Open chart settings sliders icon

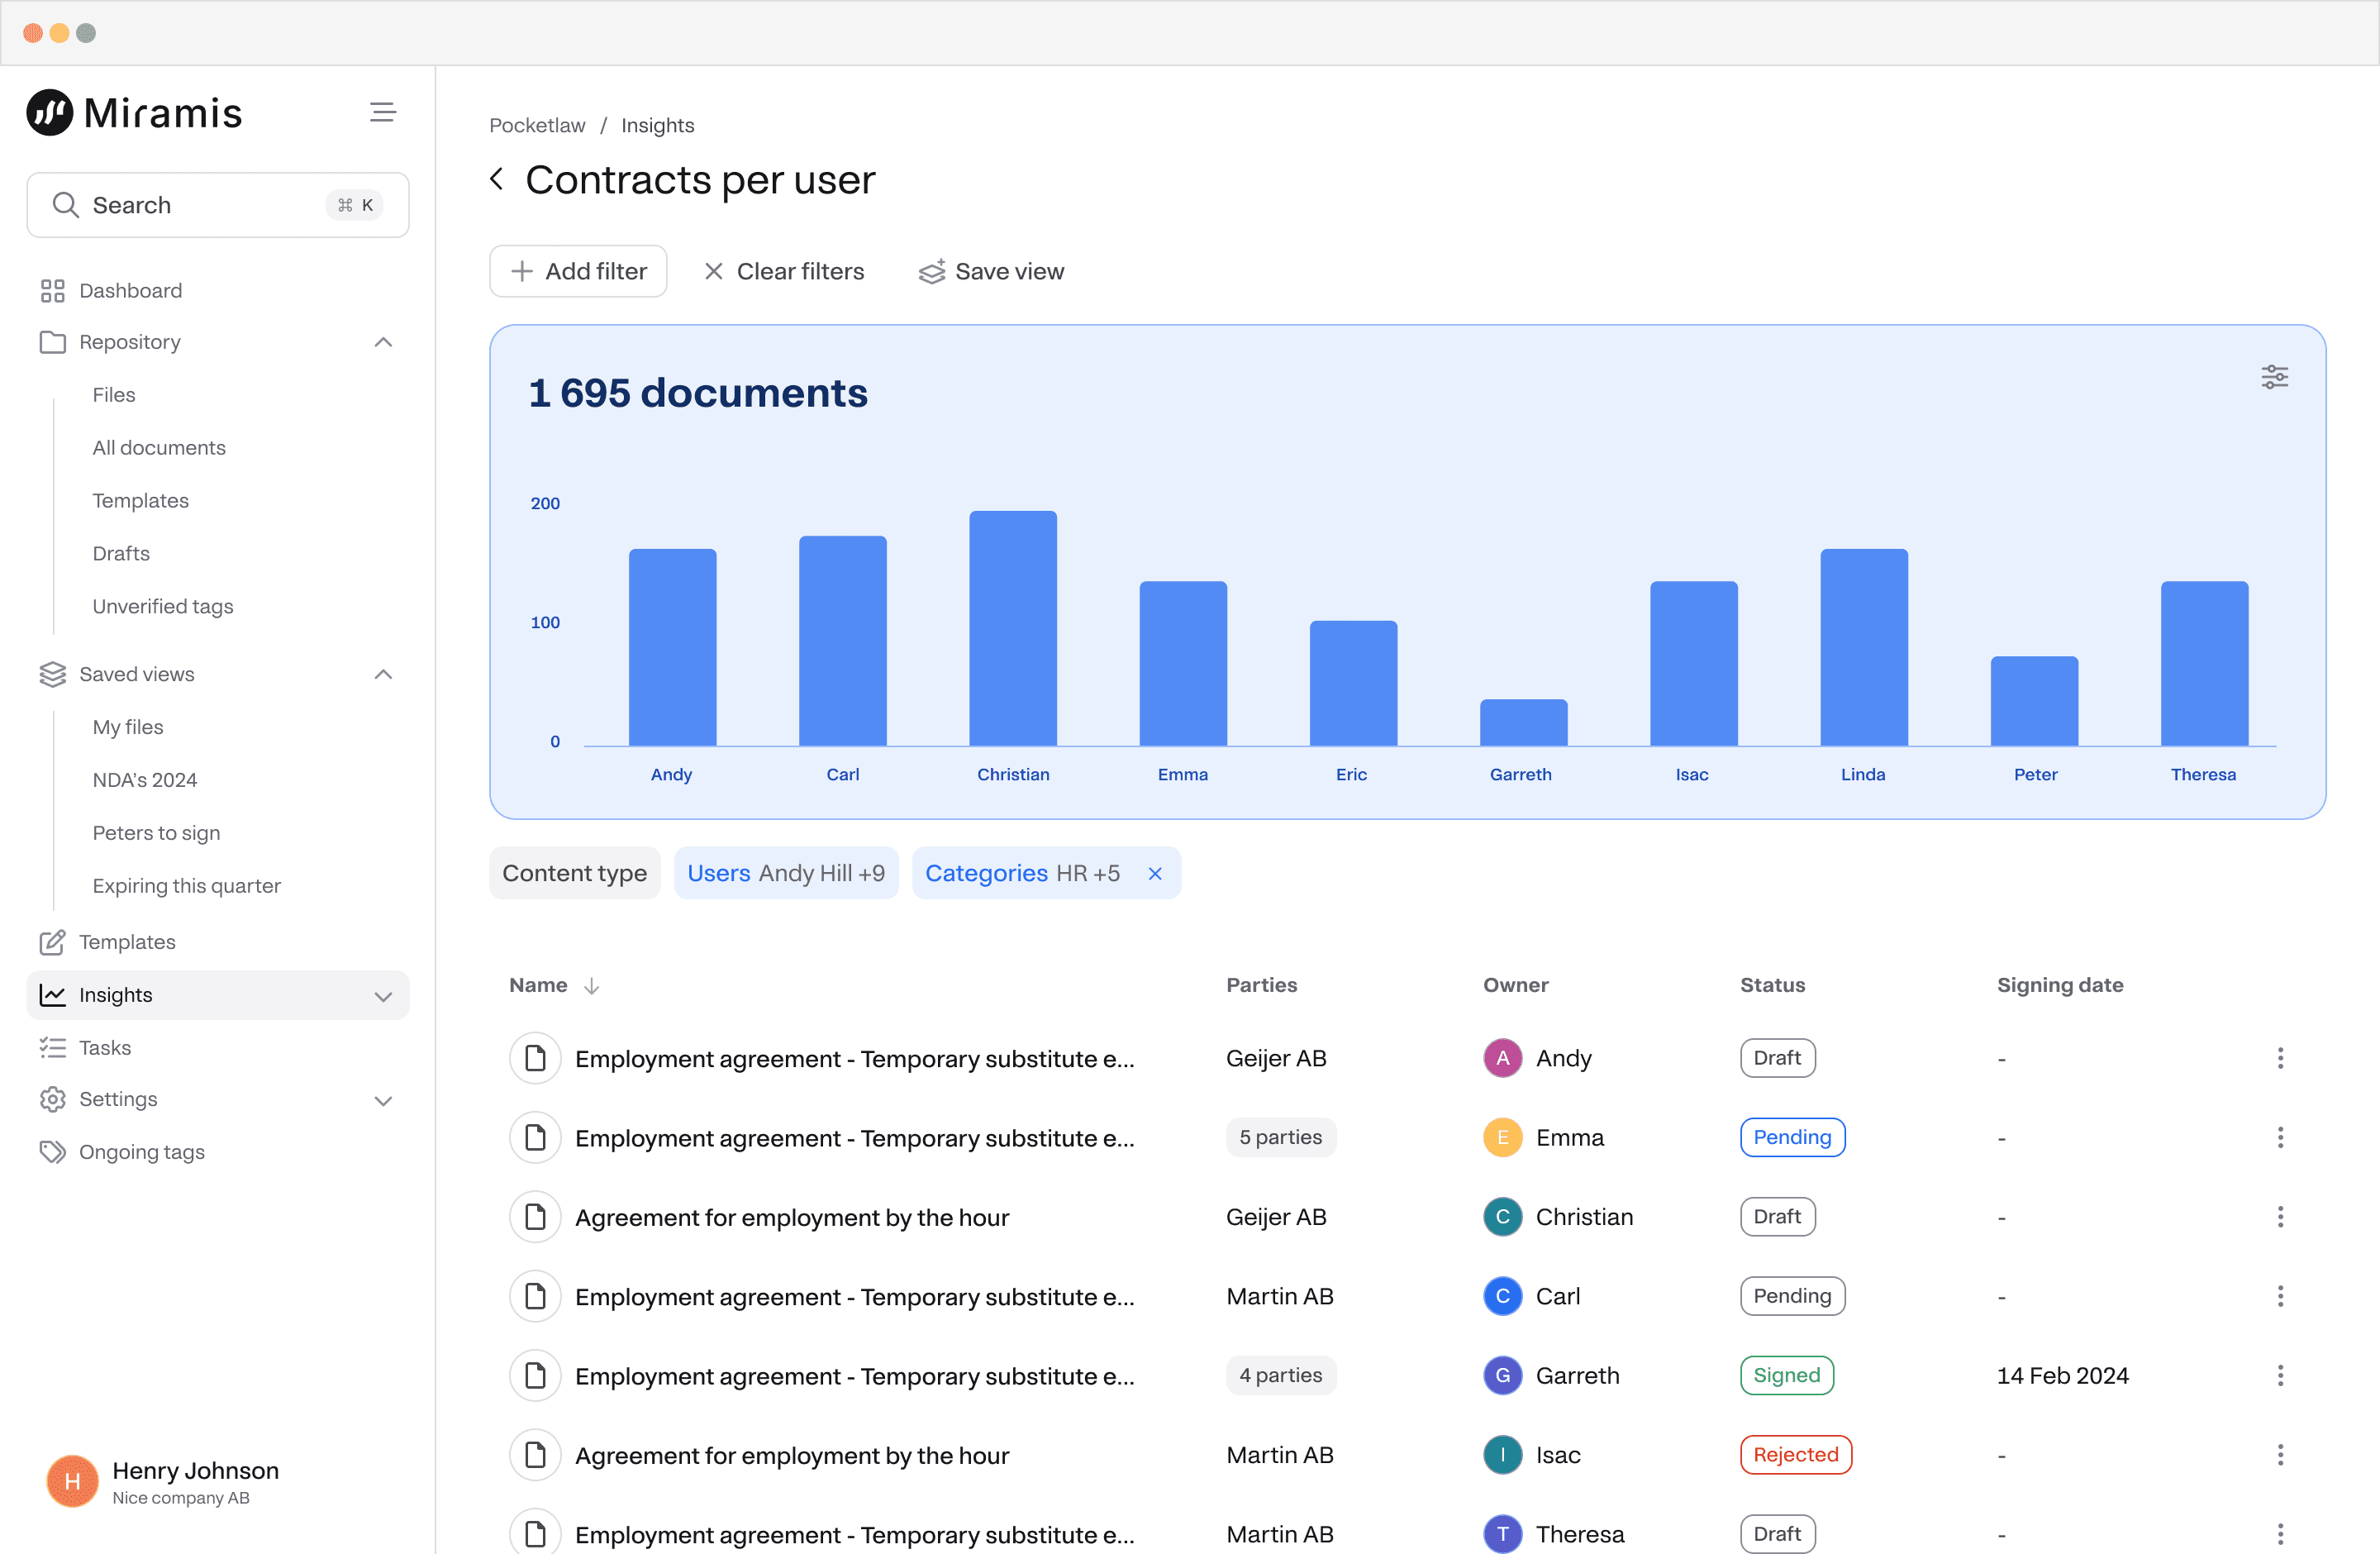[2274, 377]
